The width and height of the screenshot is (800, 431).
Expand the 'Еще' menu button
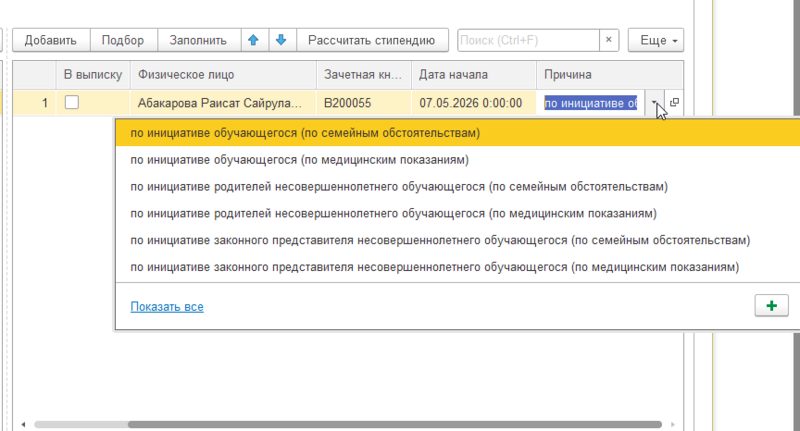[x=656, y=40]
